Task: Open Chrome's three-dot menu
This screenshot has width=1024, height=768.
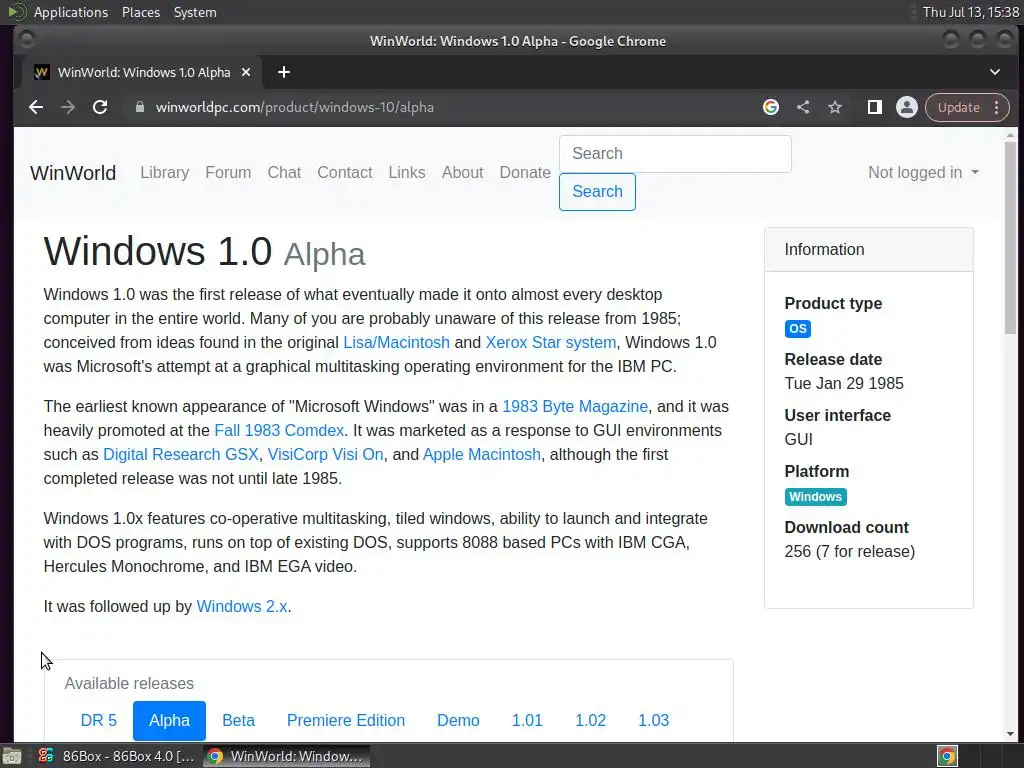Action: (997, 107)
